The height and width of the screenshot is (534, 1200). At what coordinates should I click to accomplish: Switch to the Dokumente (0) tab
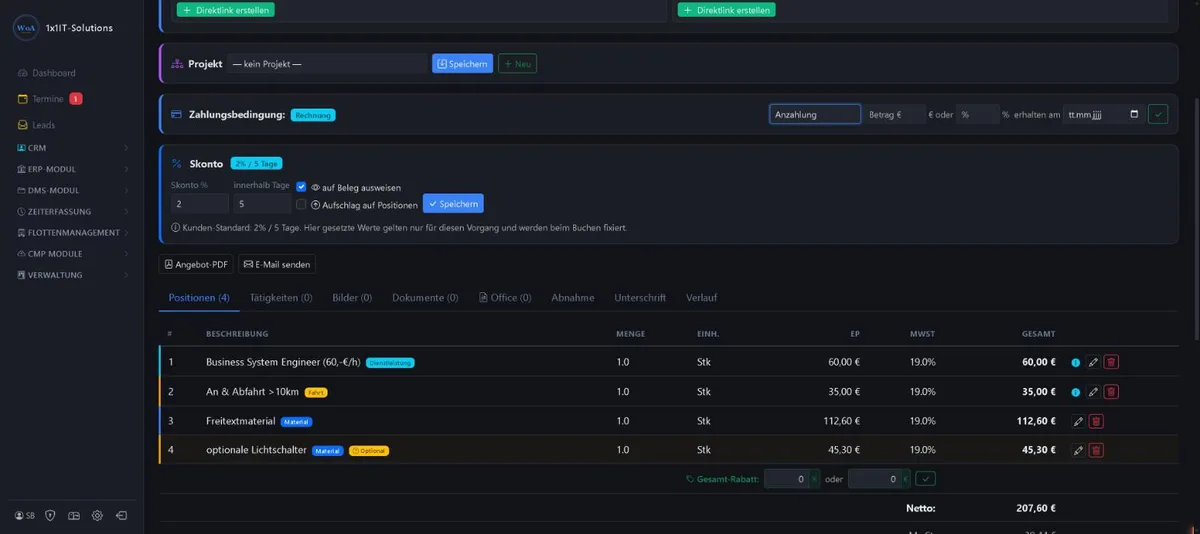[425, 298]
